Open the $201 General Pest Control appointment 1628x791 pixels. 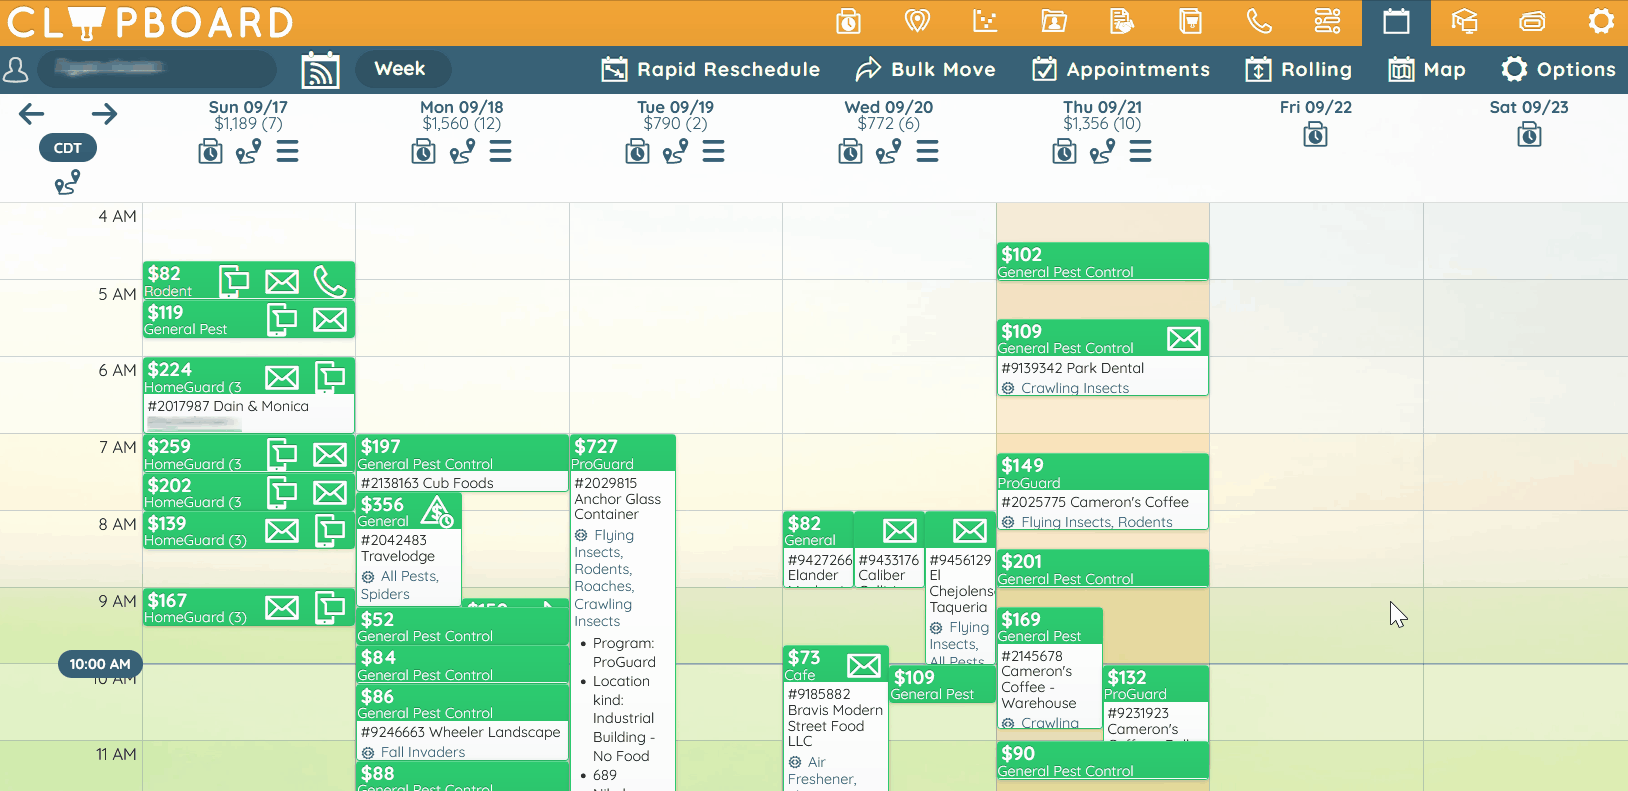[1103, 568]
